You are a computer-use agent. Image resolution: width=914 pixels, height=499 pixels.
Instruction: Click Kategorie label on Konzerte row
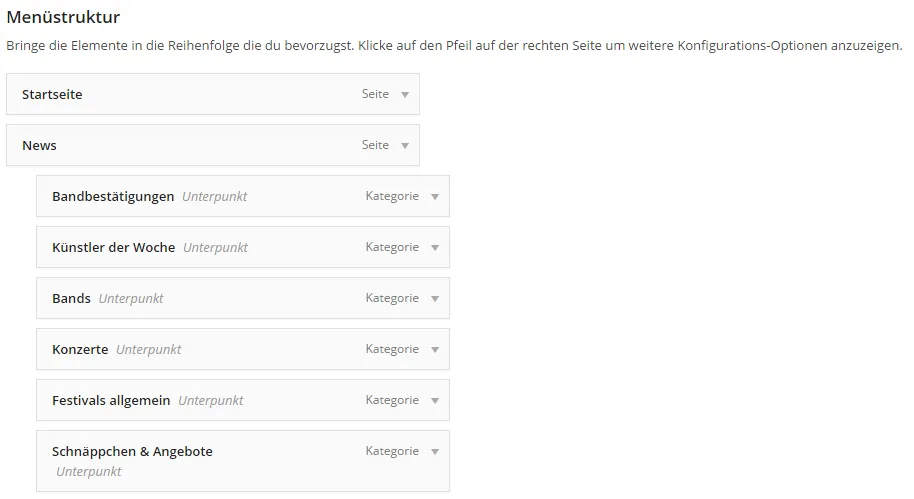coord(392,349)
